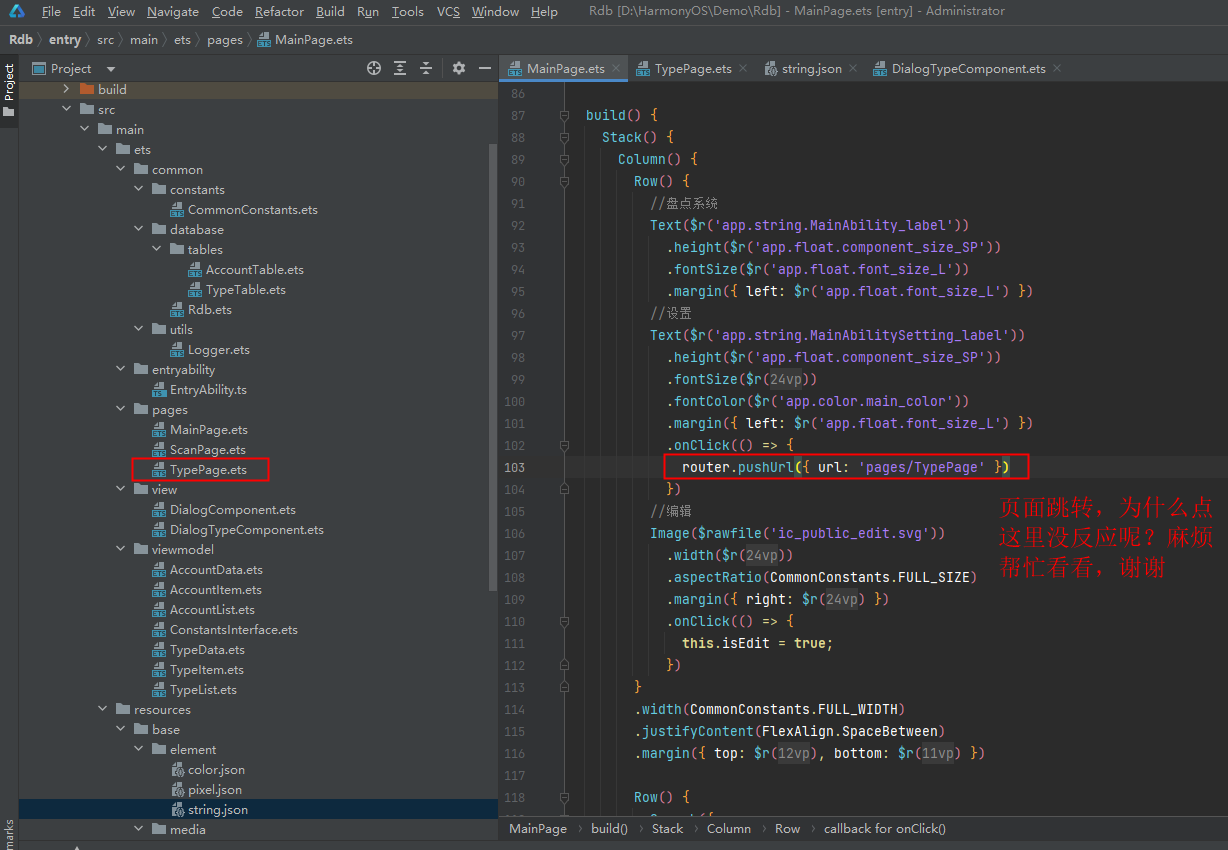The height and width of the screenshot is (850, 1228).
Task: Click the Project panel vertical scrollbar
Action: point(492,365)
